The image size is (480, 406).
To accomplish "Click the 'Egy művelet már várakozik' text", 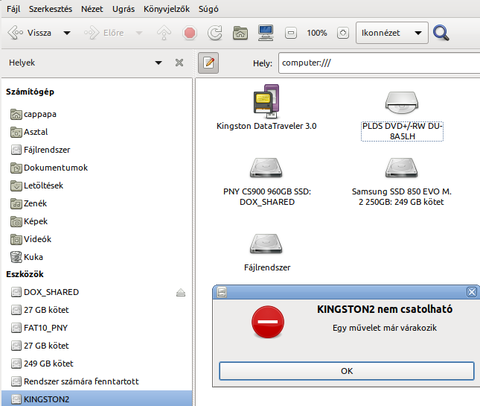I will [x=385, y=328].
